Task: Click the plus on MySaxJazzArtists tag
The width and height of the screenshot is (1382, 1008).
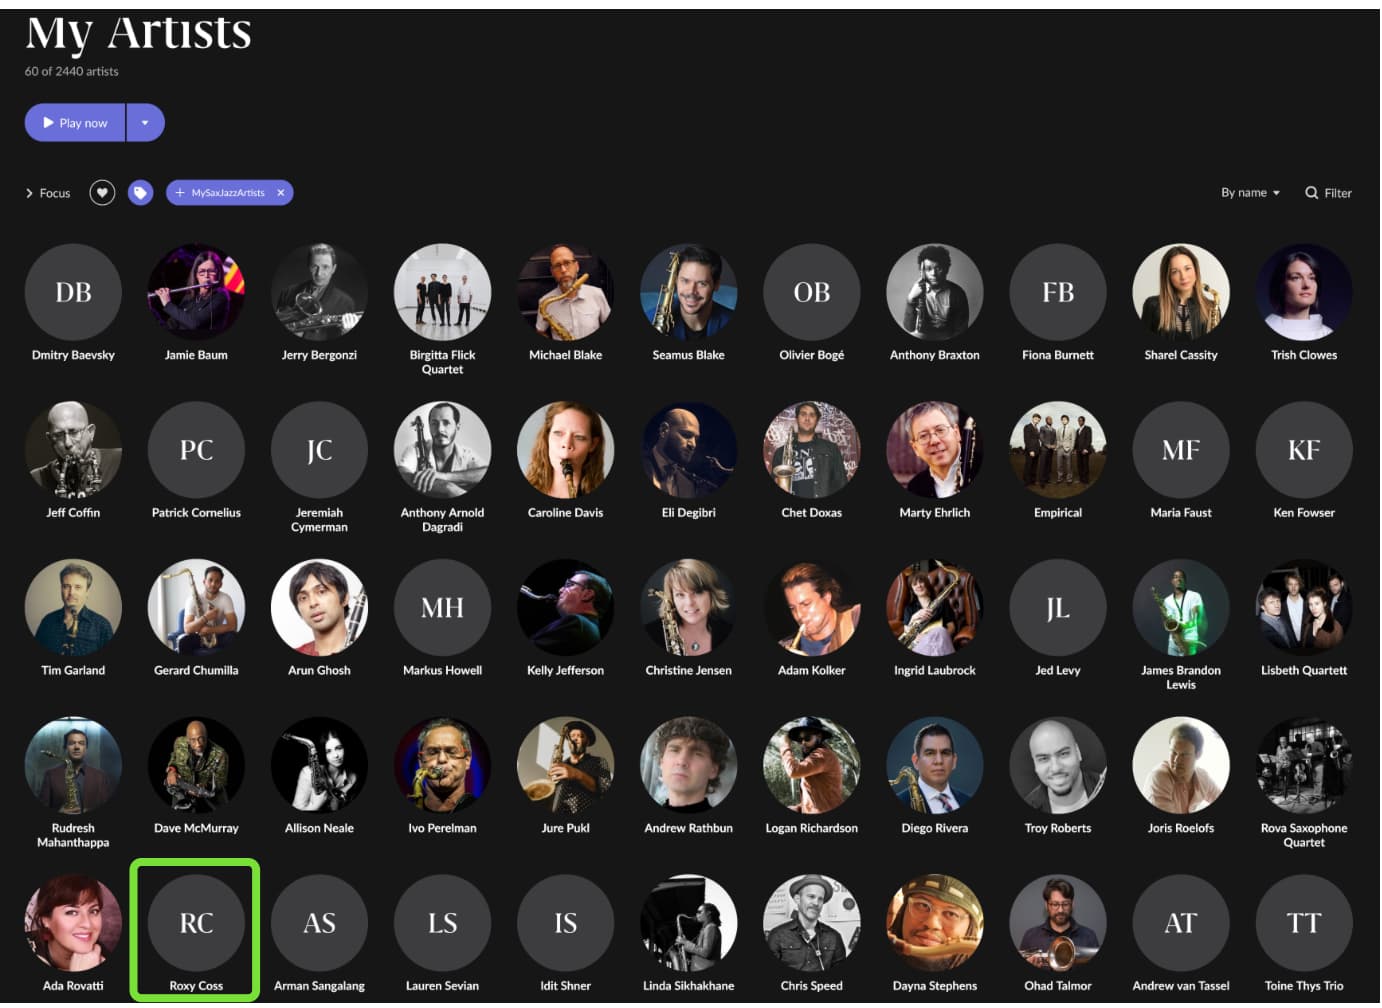Action: coord(180,193)
